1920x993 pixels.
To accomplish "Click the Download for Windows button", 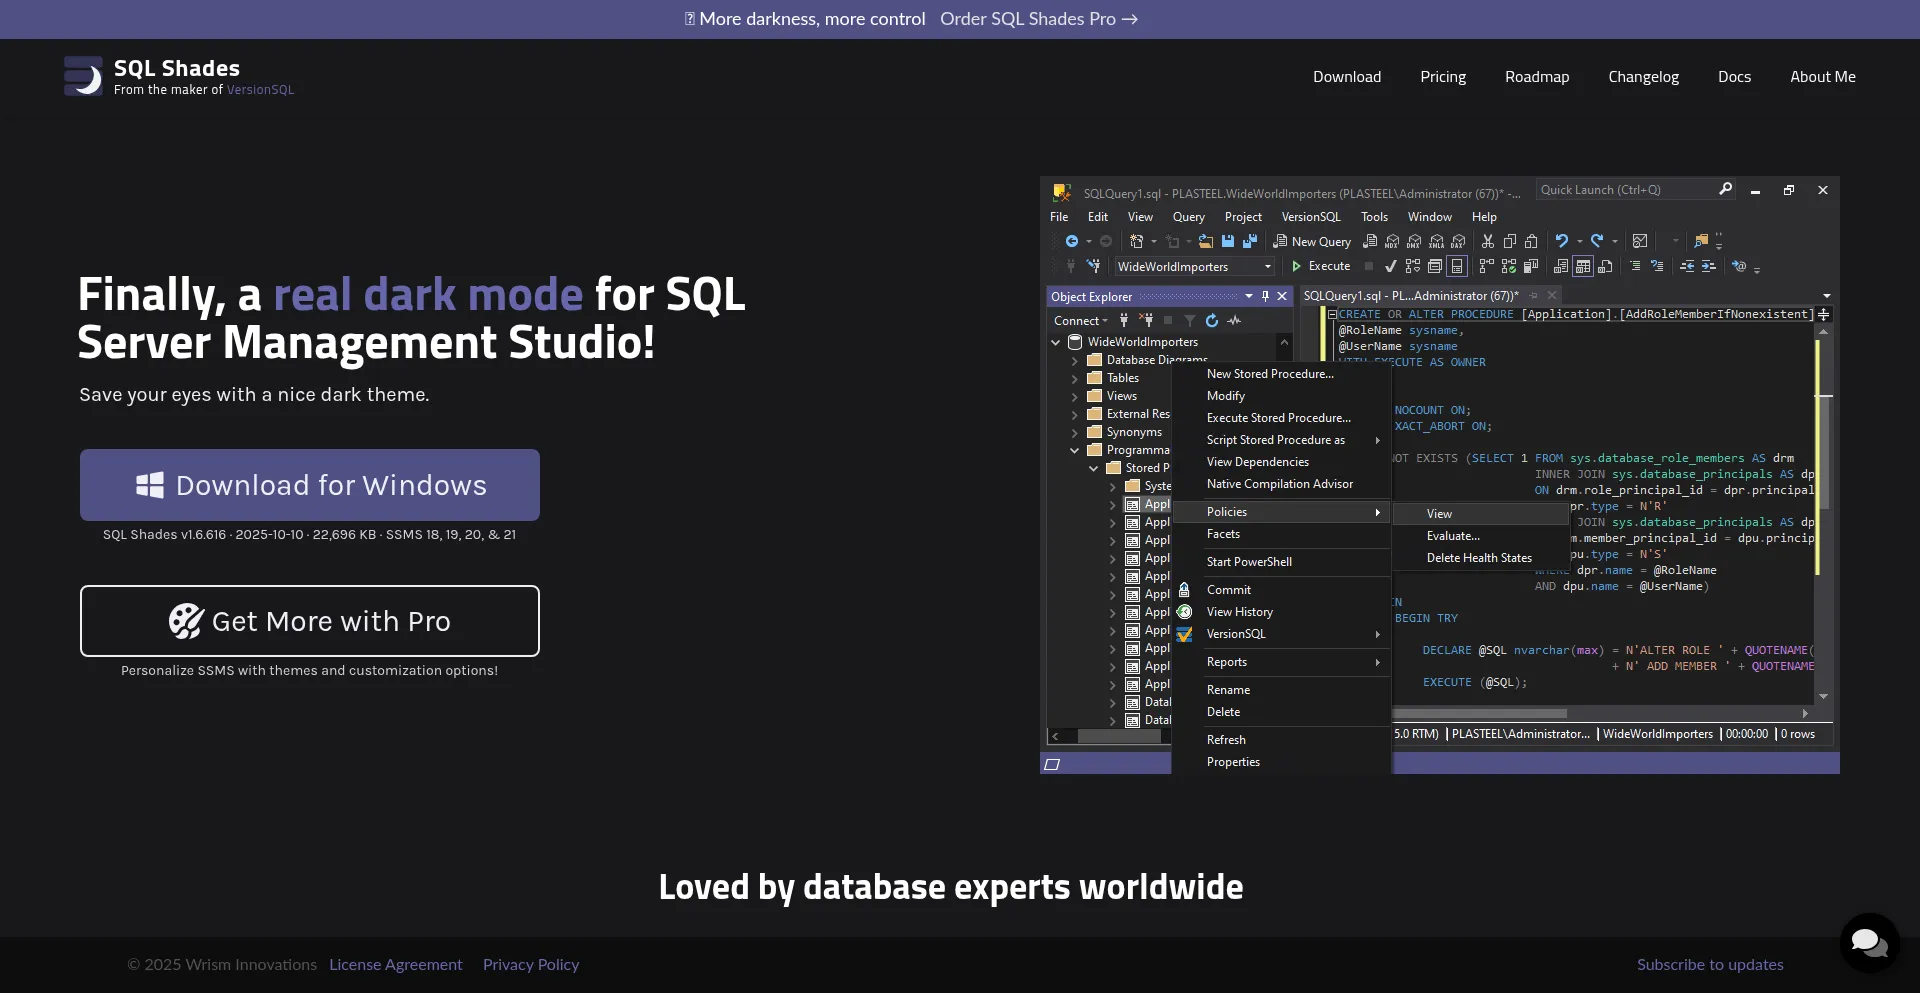I will 310,485.
